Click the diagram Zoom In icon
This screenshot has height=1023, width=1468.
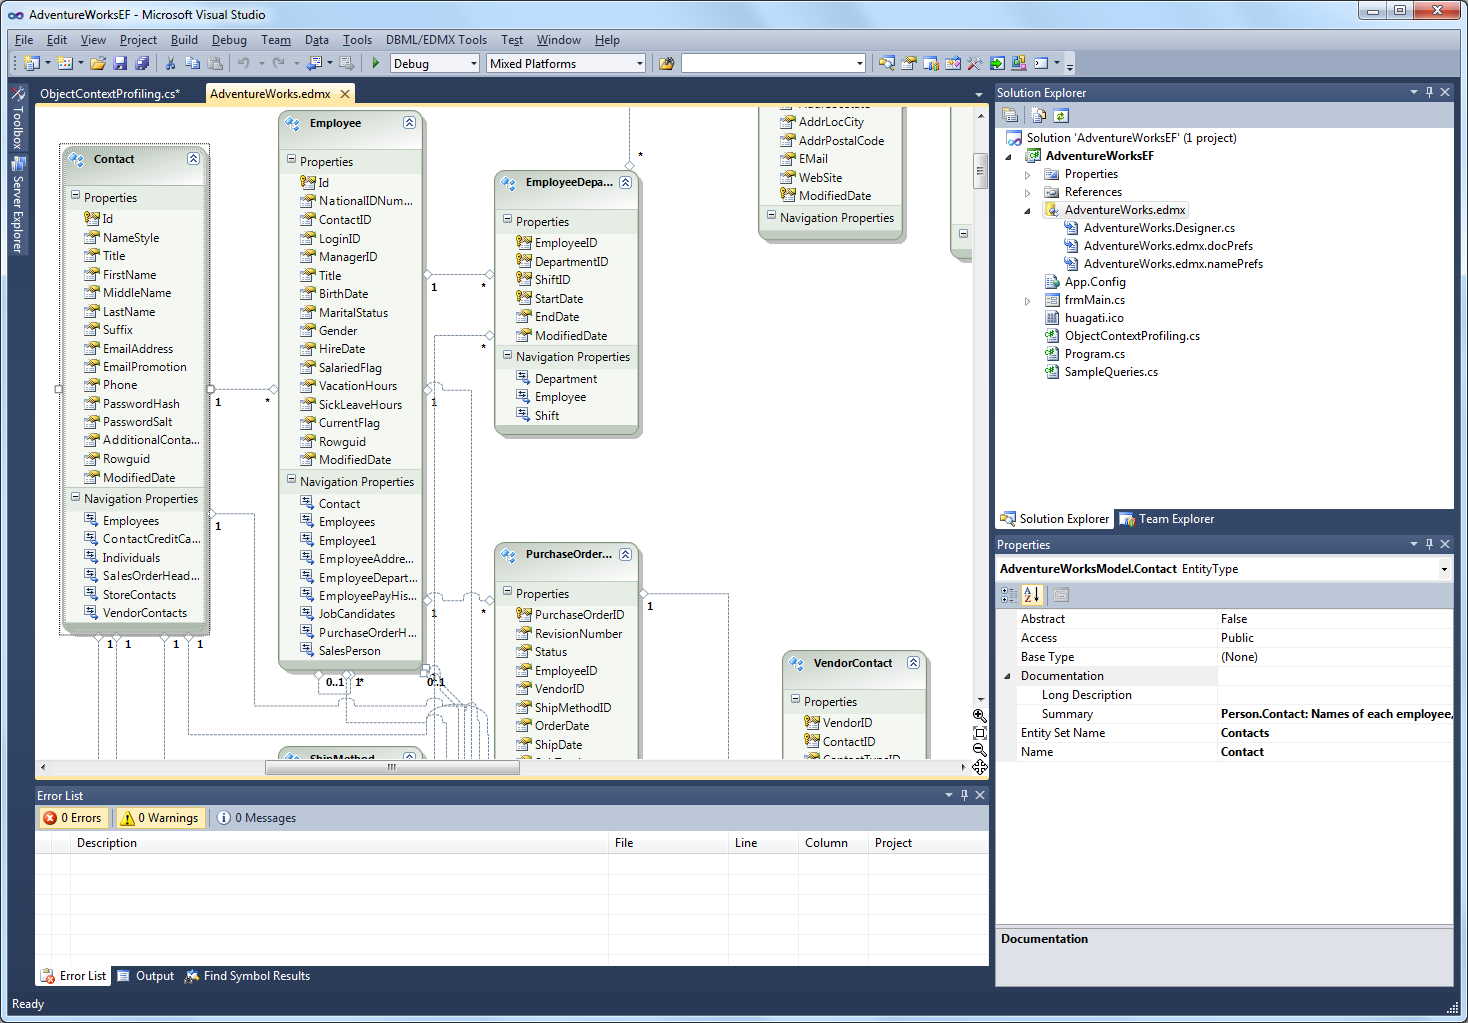[980, 715]
